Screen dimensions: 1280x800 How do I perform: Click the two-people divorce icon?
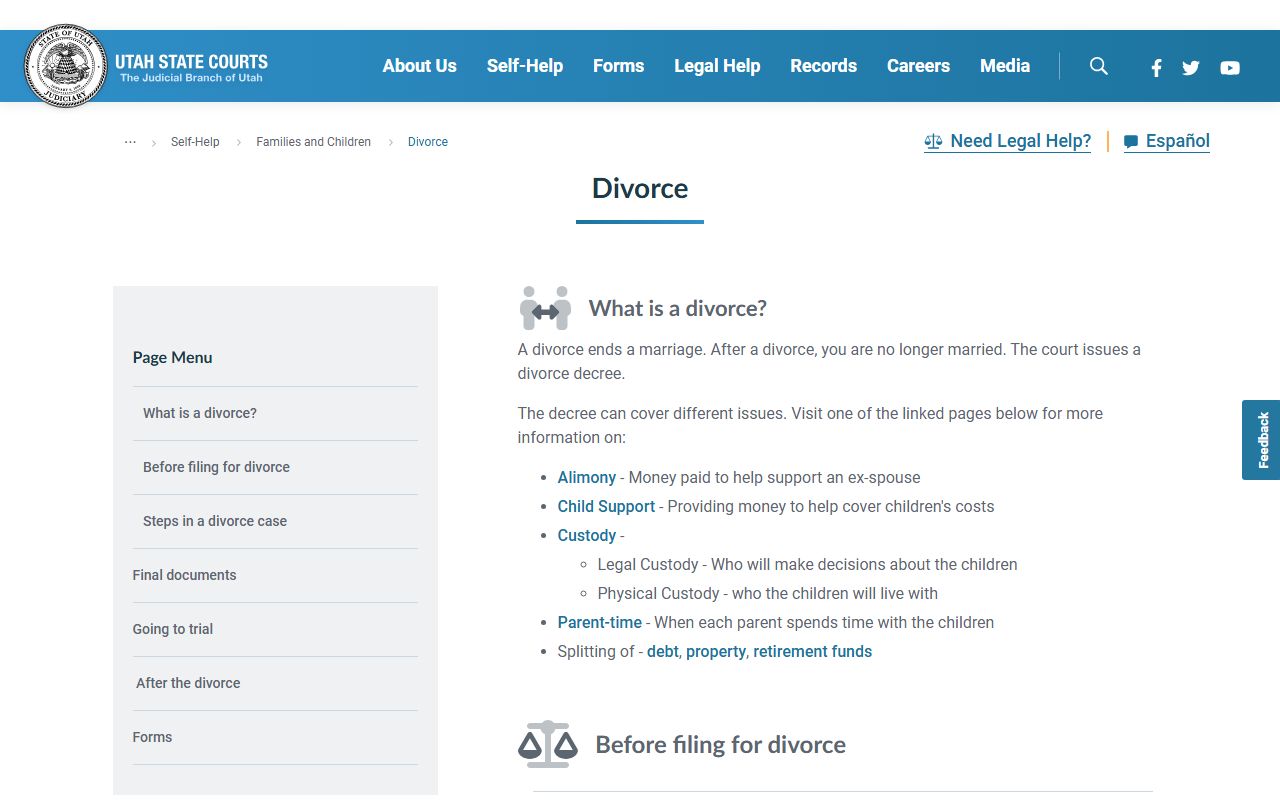545,308
